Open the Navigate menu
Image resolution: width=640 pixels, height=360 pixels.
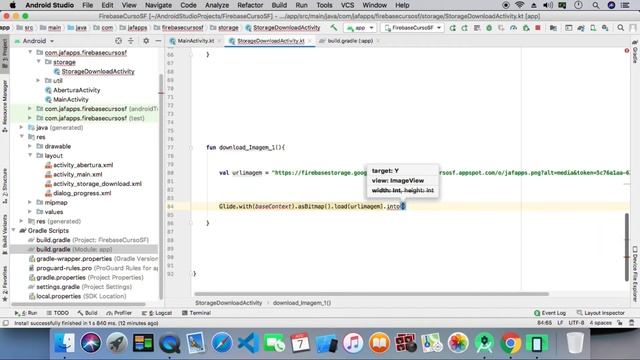(x=158, y=5)
